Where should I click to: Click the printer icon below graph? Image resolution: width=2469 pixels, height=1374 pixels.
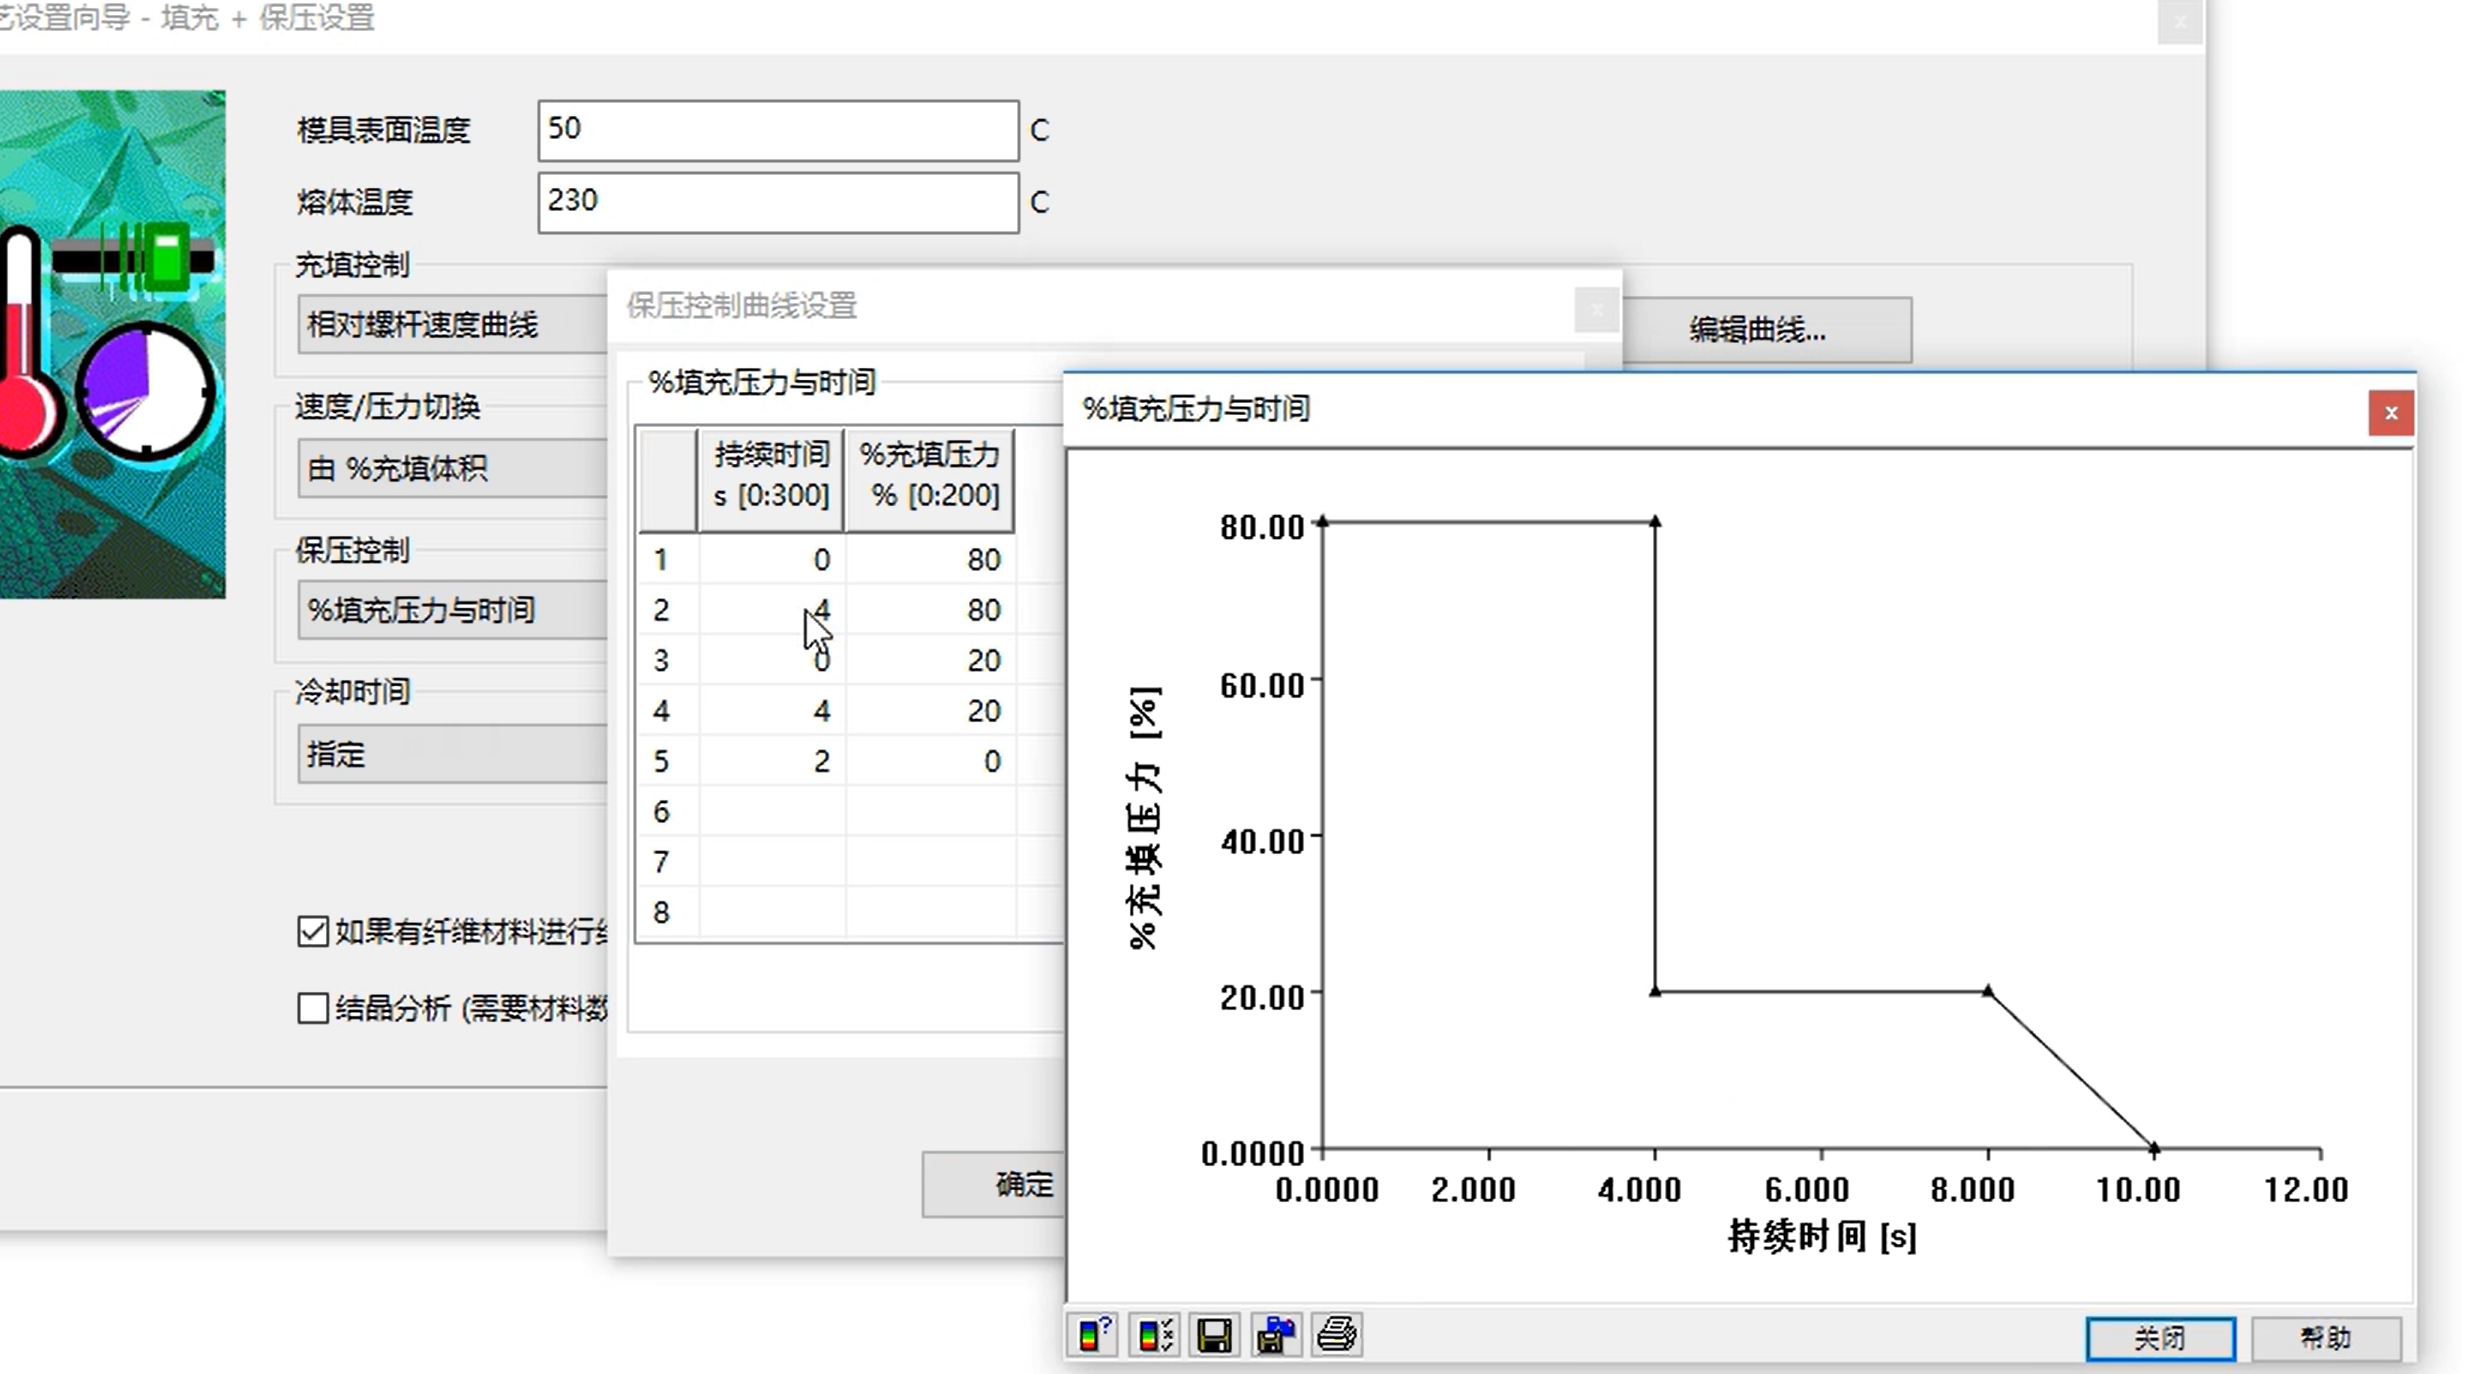coord(1337,1335)
